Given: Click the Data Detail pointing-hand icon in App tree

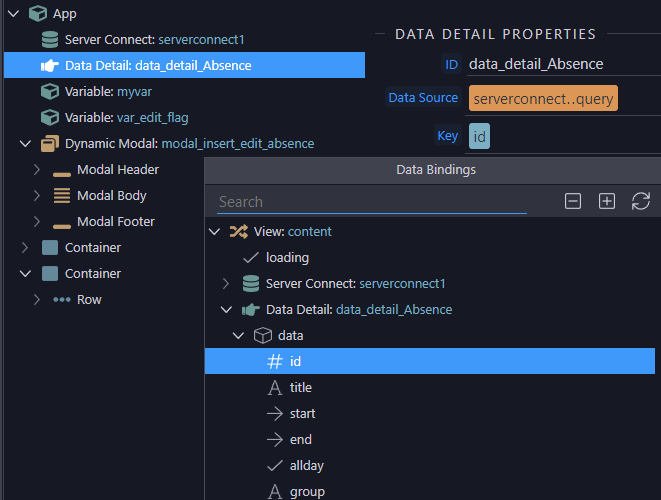Looking at the screenshot, I should coord(50,66).
